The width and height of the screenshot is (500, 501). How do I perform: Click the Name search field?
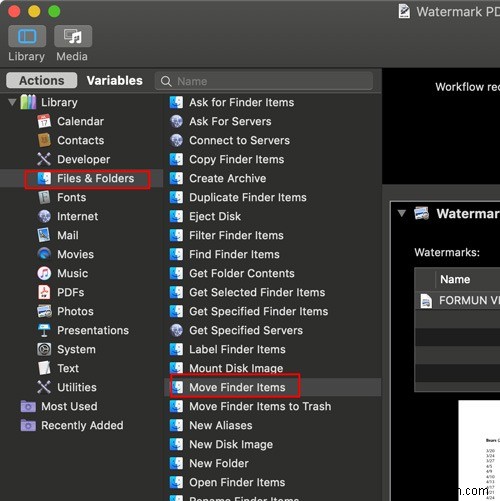264,81
